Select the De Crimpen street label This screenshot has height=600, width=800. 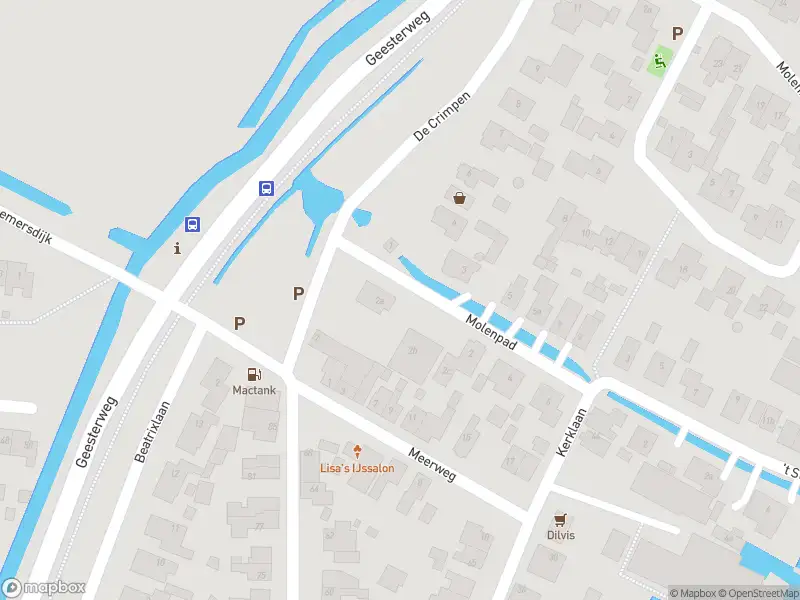442,117
